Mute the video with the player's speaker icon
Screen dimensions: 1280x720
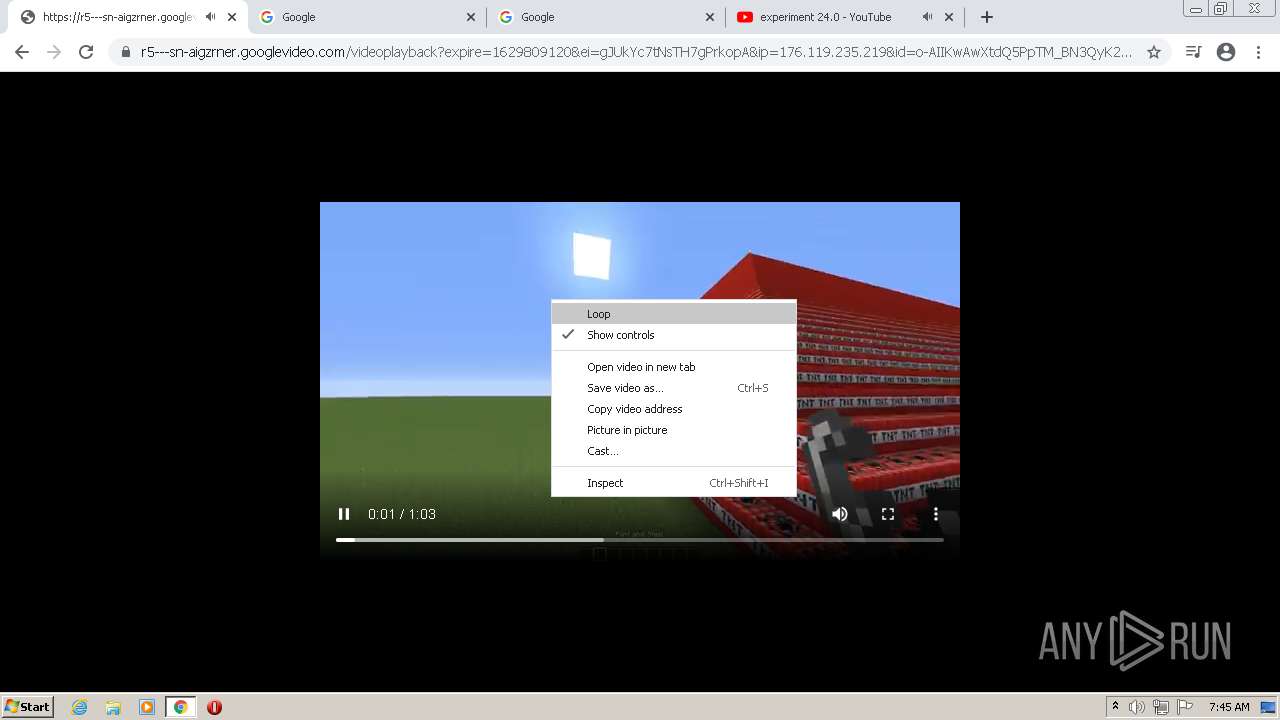pyautogui.click(x=840, y=514)
